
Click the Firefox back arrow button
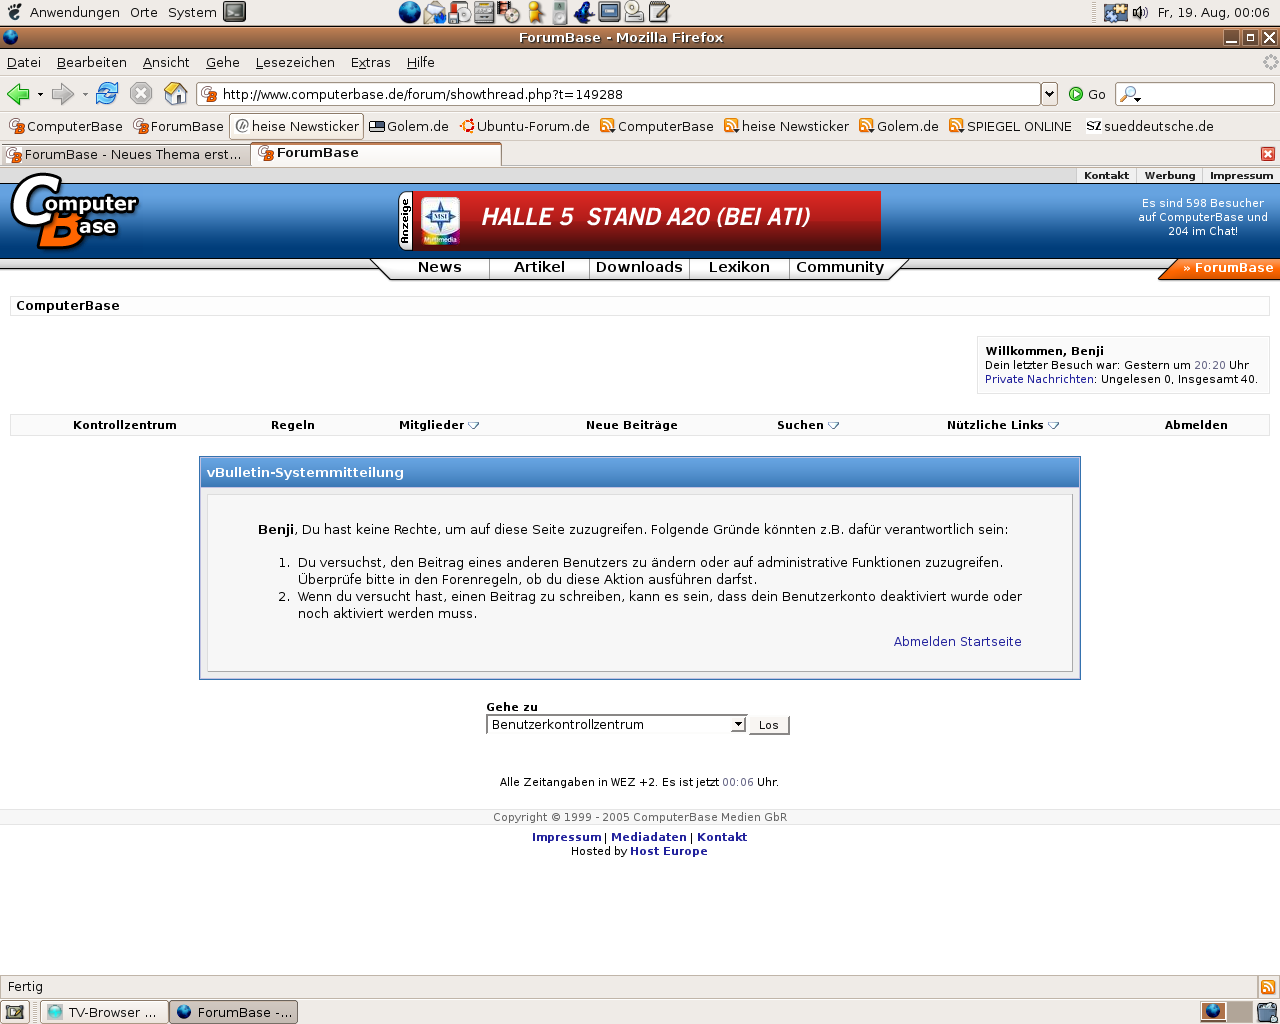(x=18, y=94)
